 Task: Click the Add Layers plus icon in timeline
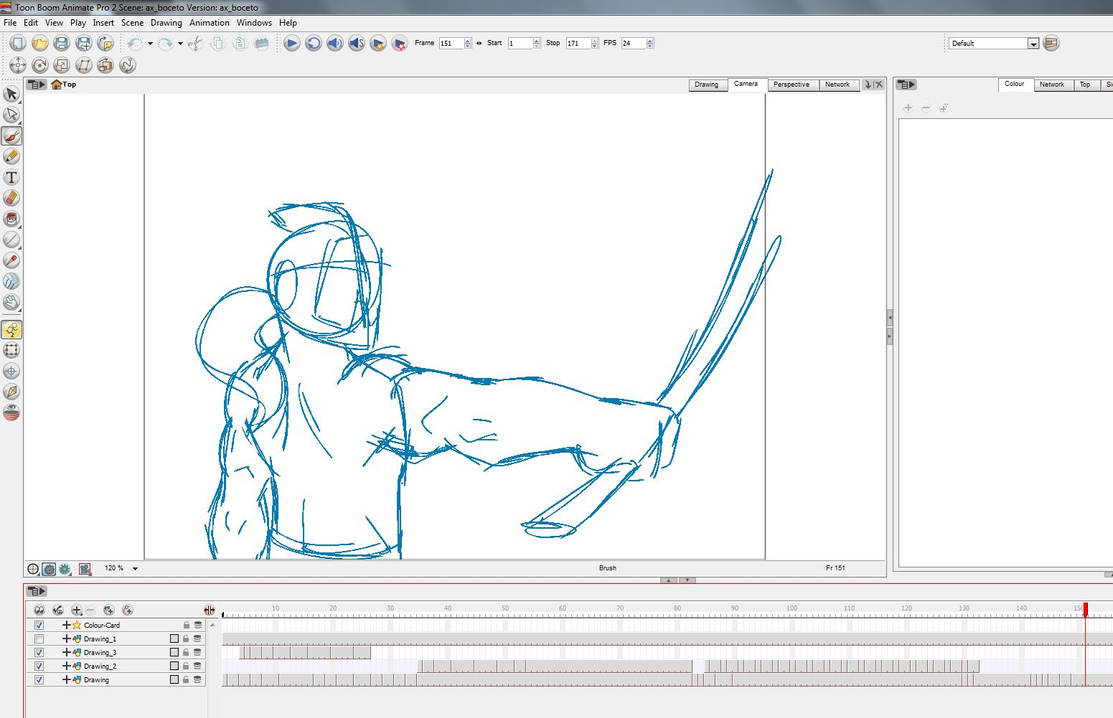[x=77, y=610]
